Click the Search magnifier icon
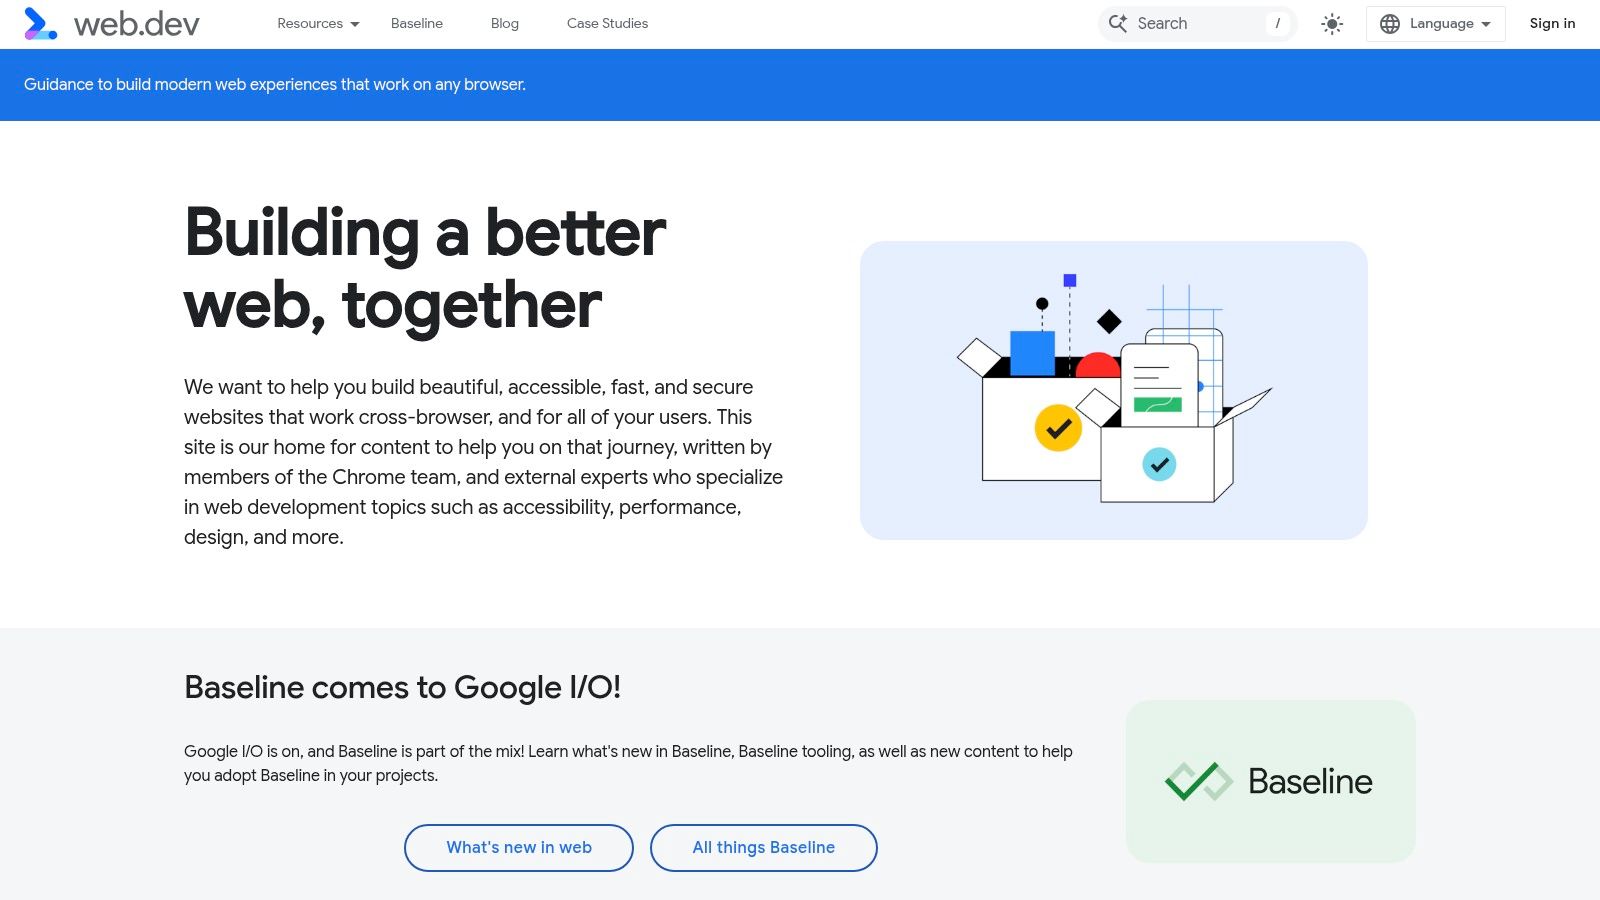The width and height of the screenshot is (1600, 900). coord(1118,23)
